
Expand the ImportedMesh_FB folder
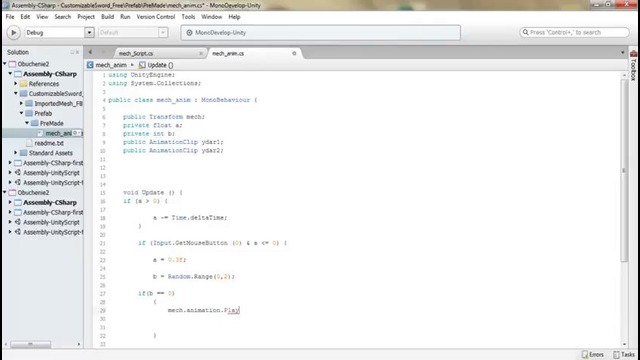[x=22, y=103]
